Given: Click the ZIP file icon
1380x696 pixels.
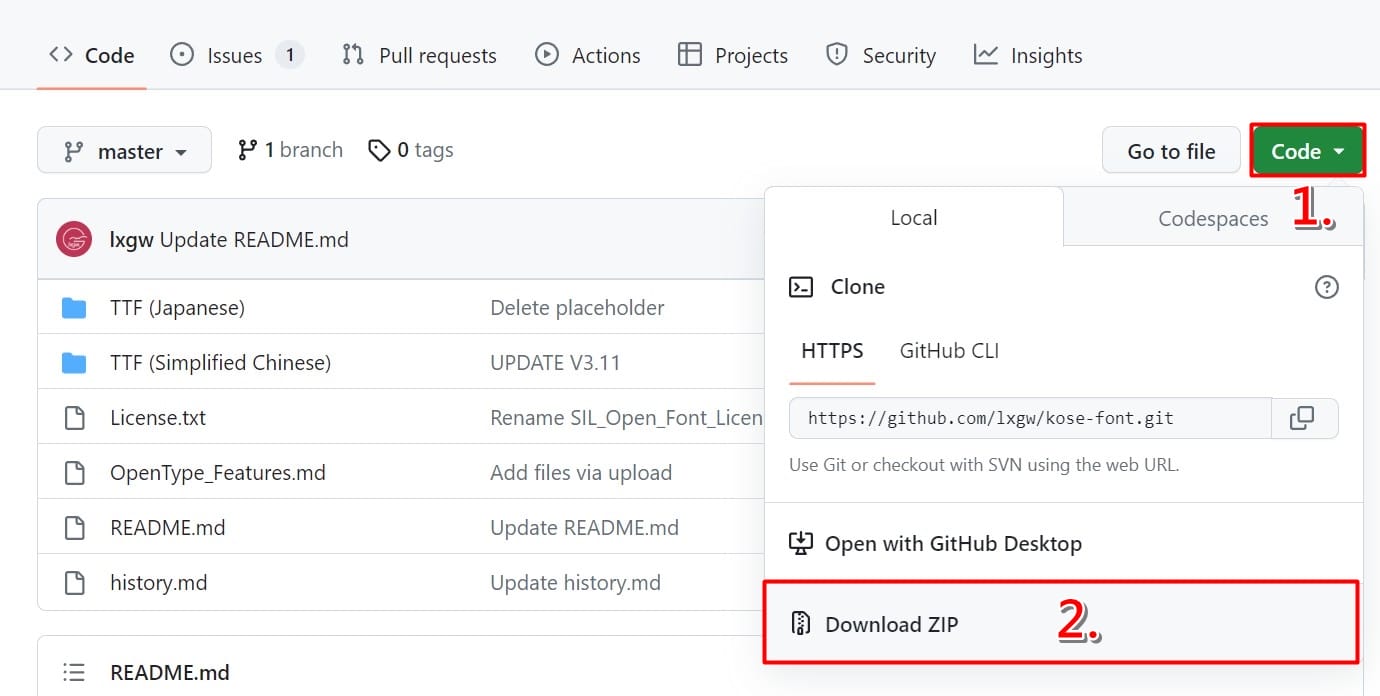Looking at the screenshot, I should point(800,624).
